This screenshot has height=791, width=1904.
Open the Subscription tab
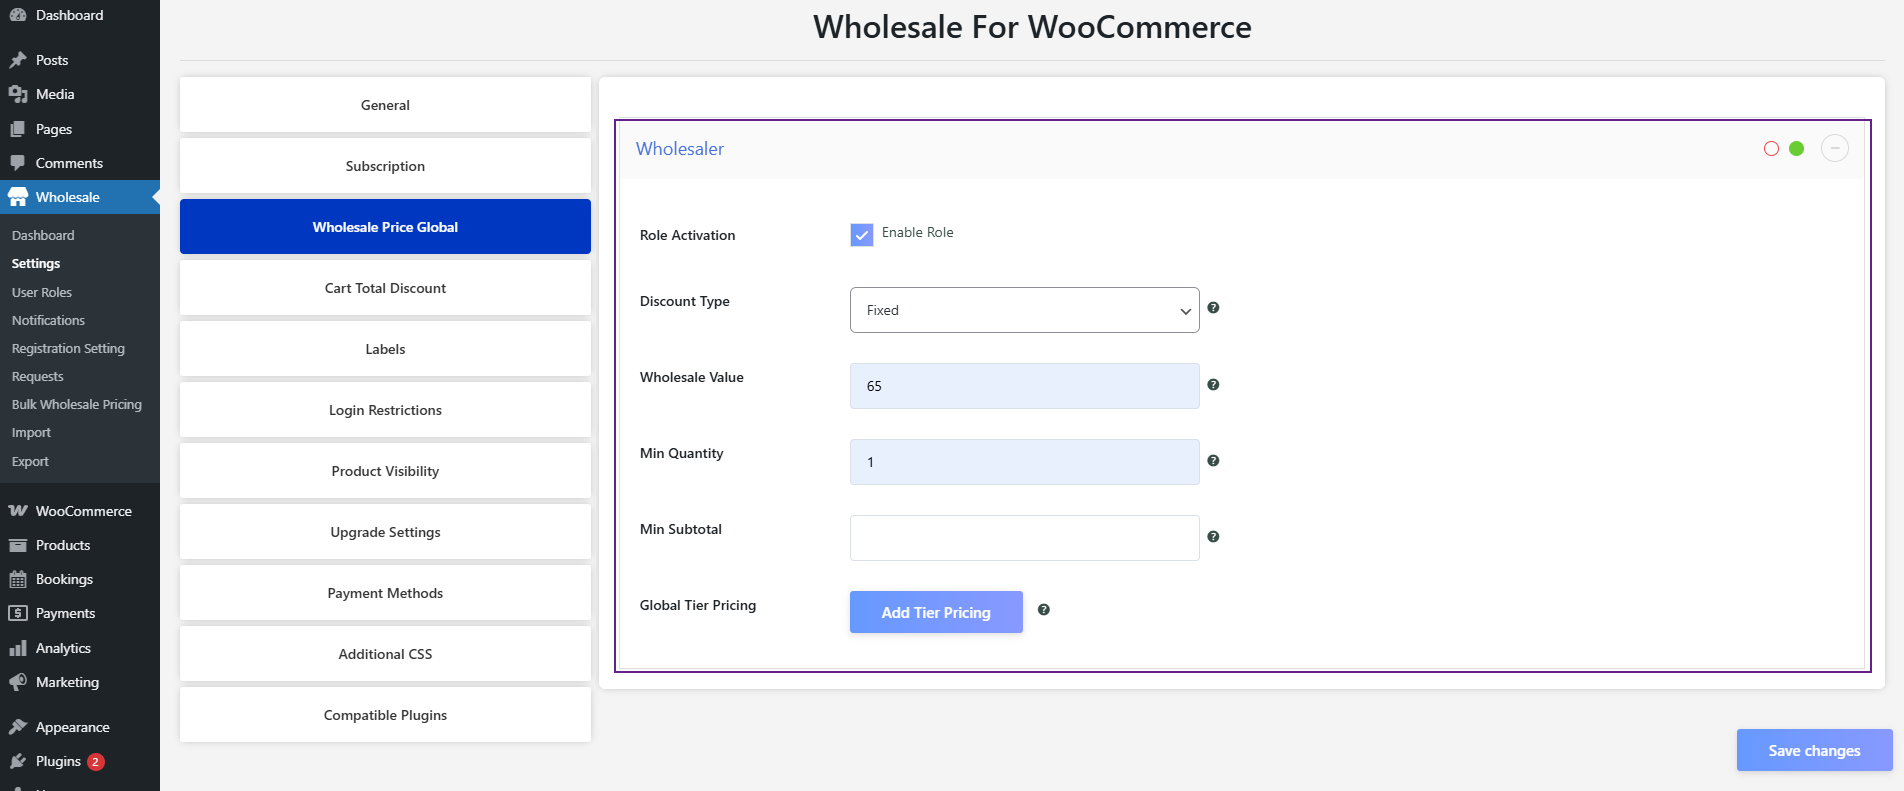pyautogui.click(x=385, y=166)
